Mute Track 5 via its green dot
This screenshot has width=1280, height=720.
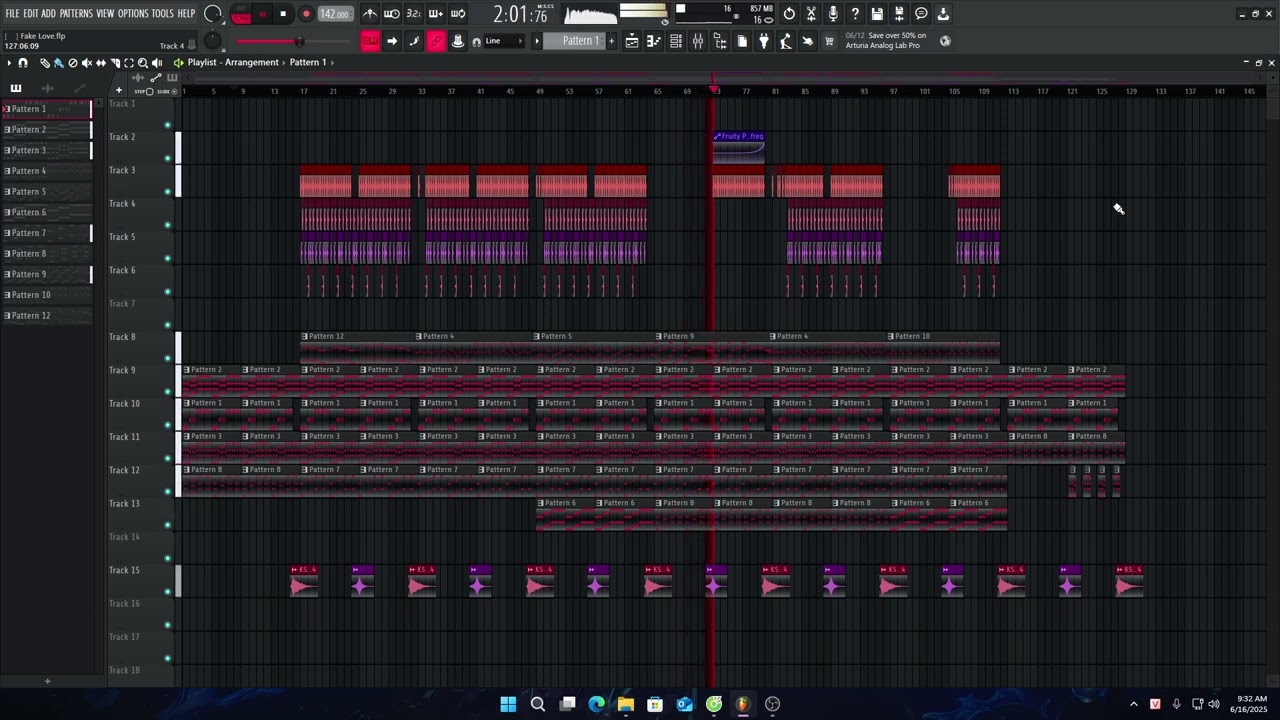click(x=167, y=259)
